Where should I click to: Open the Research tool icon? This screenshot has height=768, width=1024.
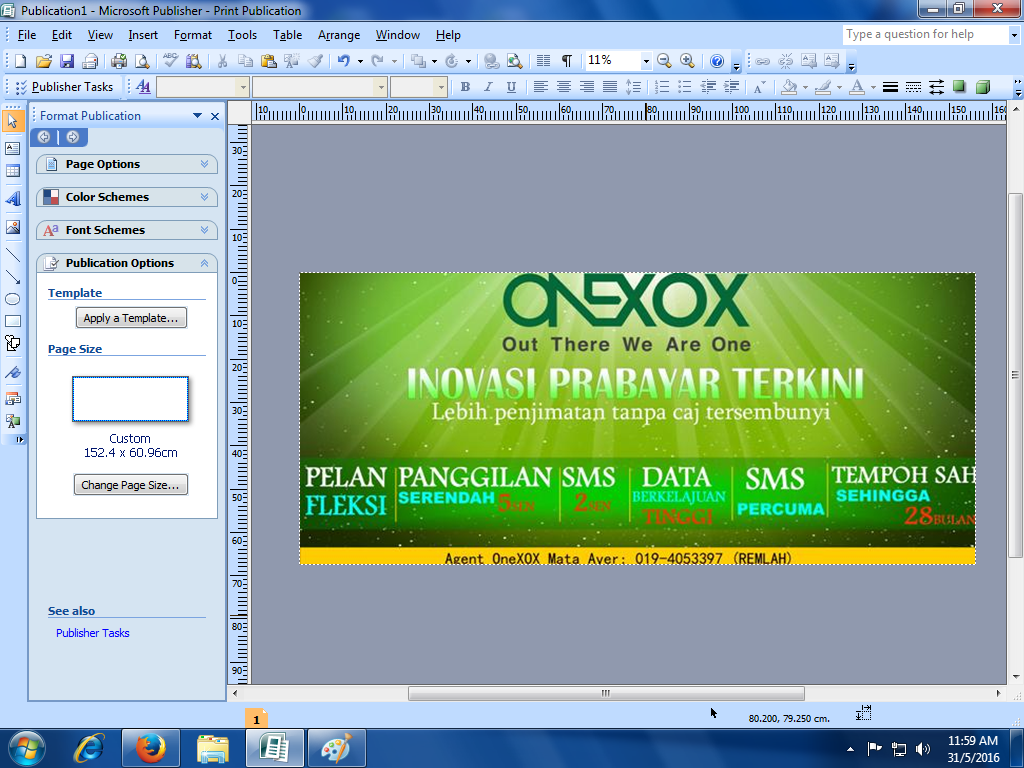point(193,61)
